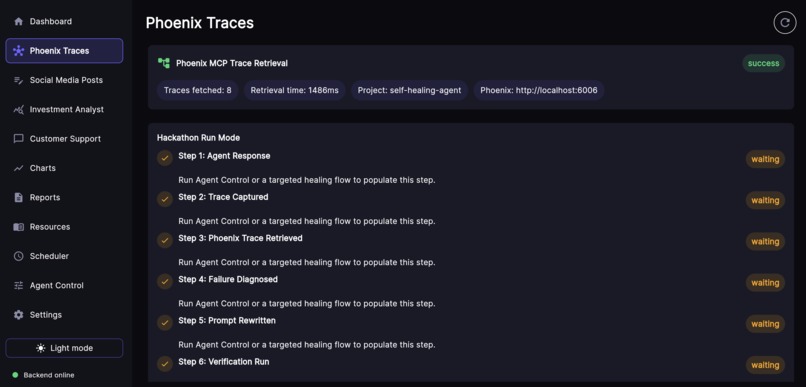Click the Investment Analyst chart icon
The width and height of the screenshot is (806, 387).
point(19,109)
